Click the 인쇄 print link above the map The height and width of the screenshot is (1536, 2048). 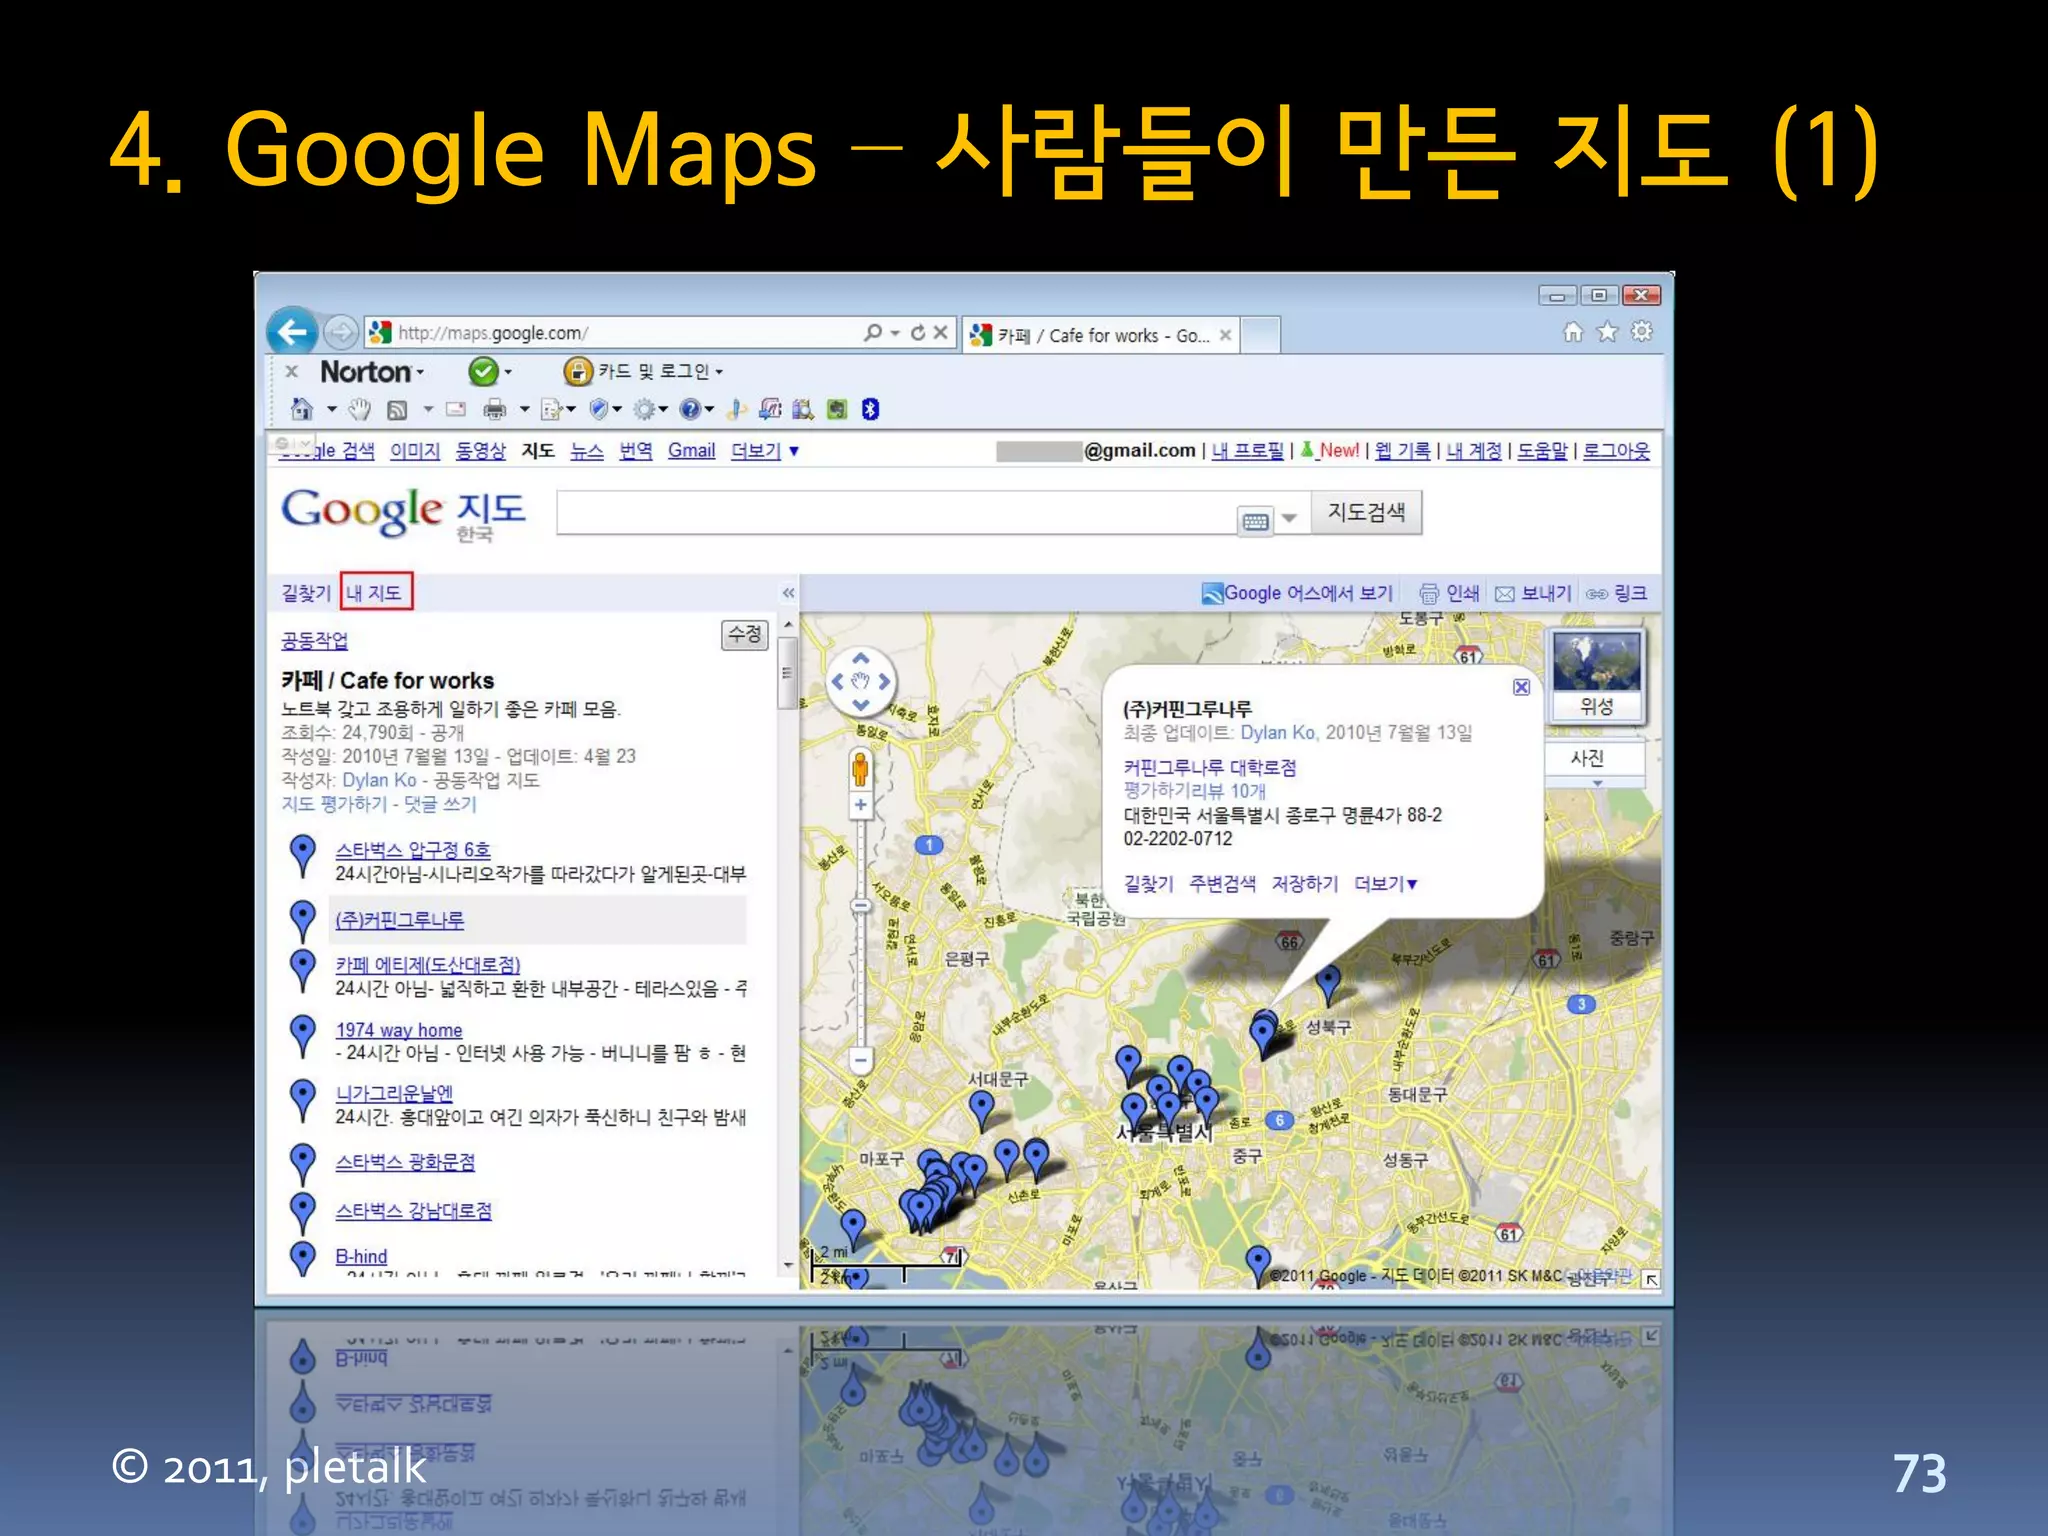pyautogui.click(x=1450, y=593)
